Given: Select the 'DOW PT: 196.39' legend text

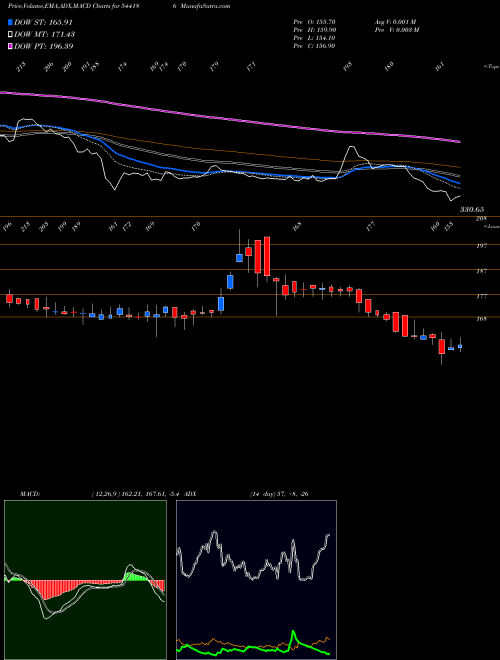Looking at the screenshot, I should (43, 46).
